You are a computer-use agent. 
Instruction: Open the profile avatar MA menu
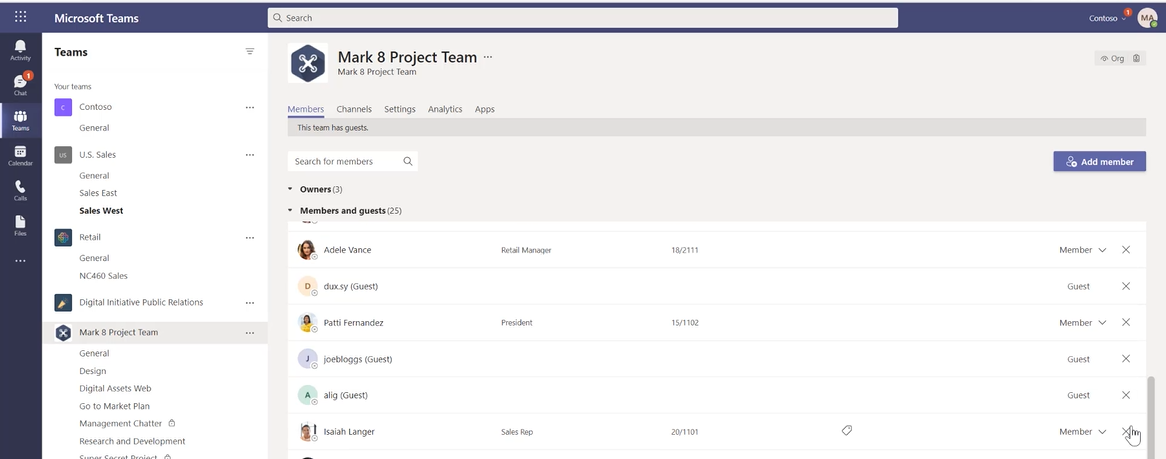(1147, 17)
